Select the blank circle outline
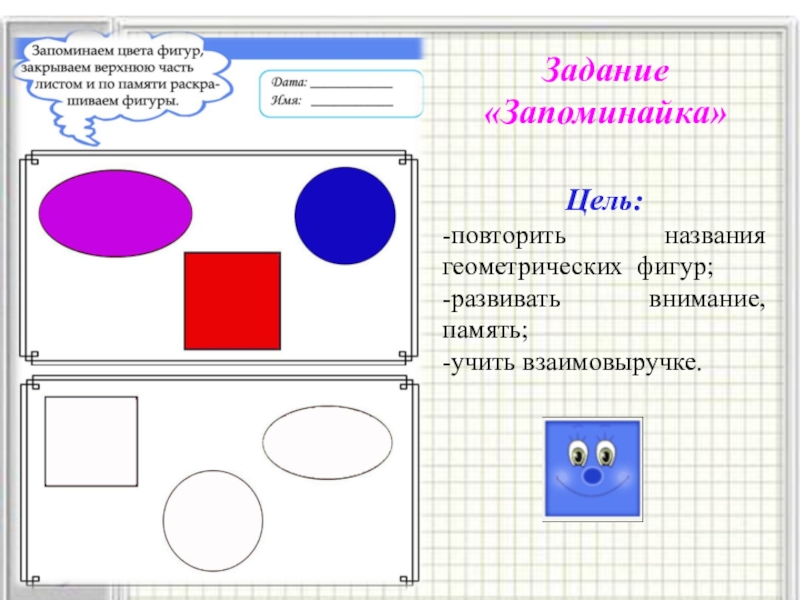The width and height of the screenshot is (800, 600). coord(213,520)
